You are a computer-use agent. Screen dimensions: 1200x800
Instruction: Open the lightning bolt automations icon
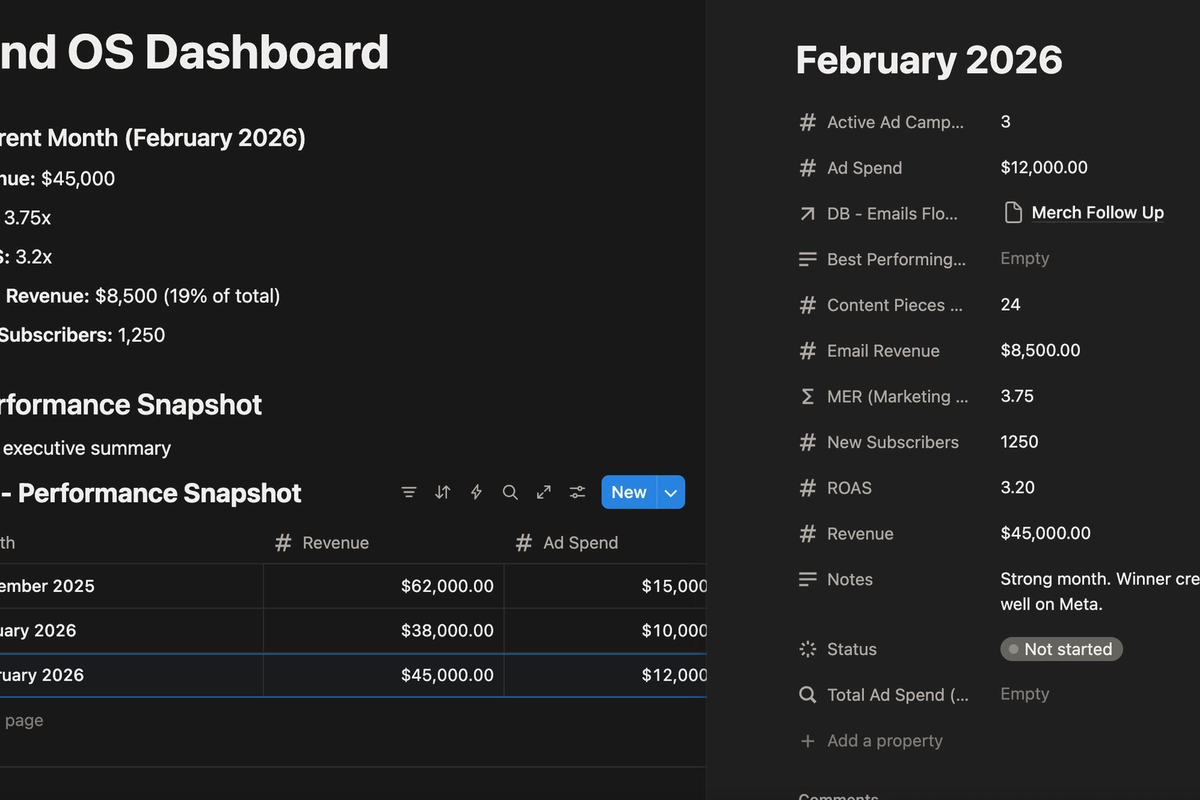click(476, 492)
